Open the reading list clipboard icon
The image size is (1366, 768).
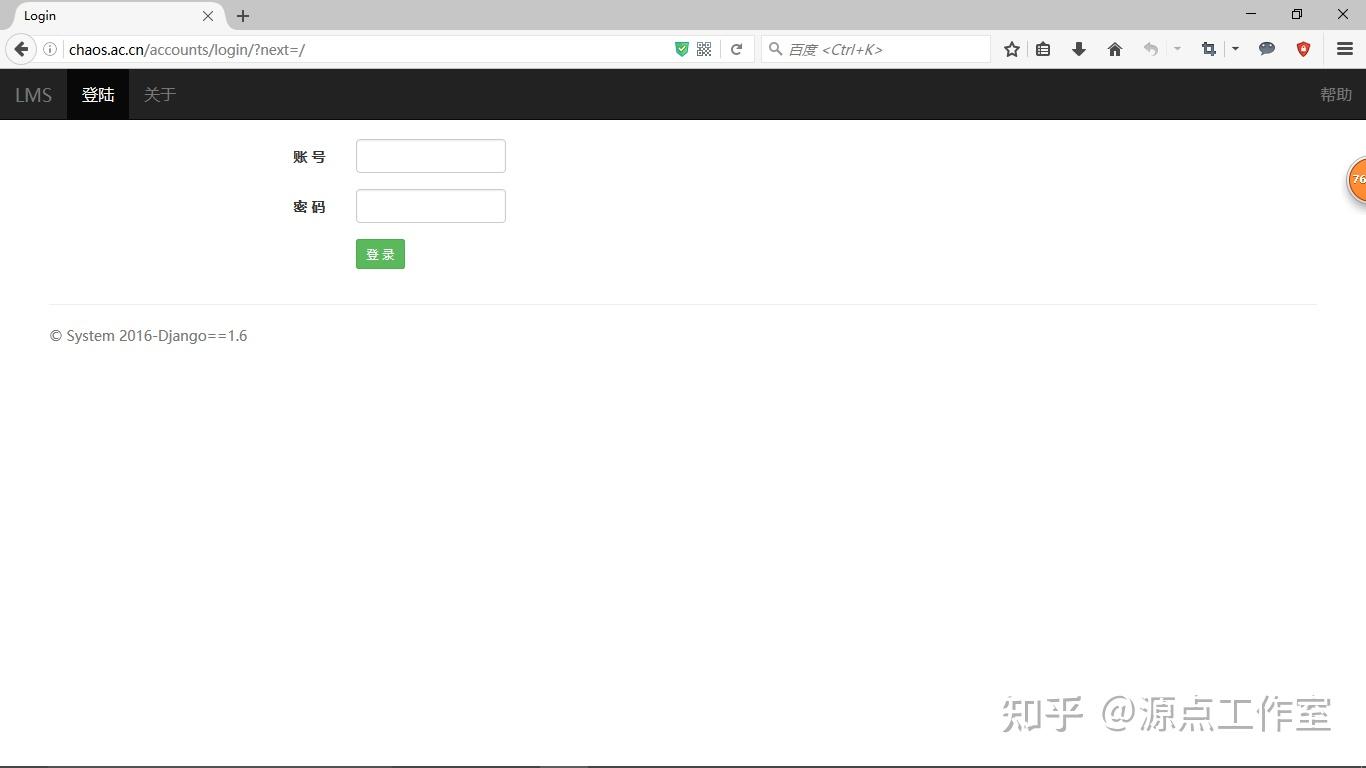coord(1043,48)
